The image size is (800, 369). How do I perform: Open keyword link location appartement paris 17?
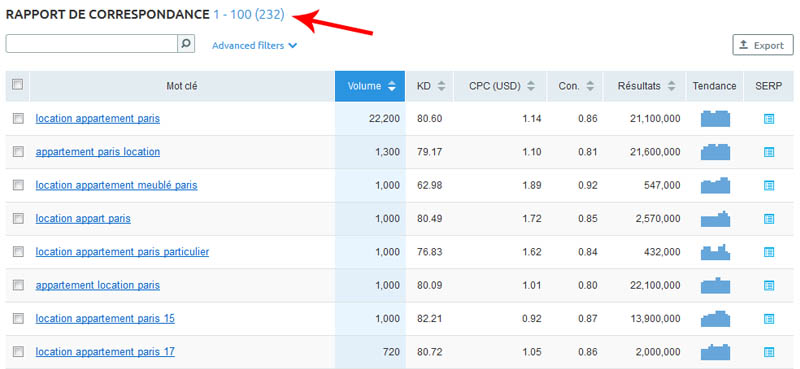105,352
